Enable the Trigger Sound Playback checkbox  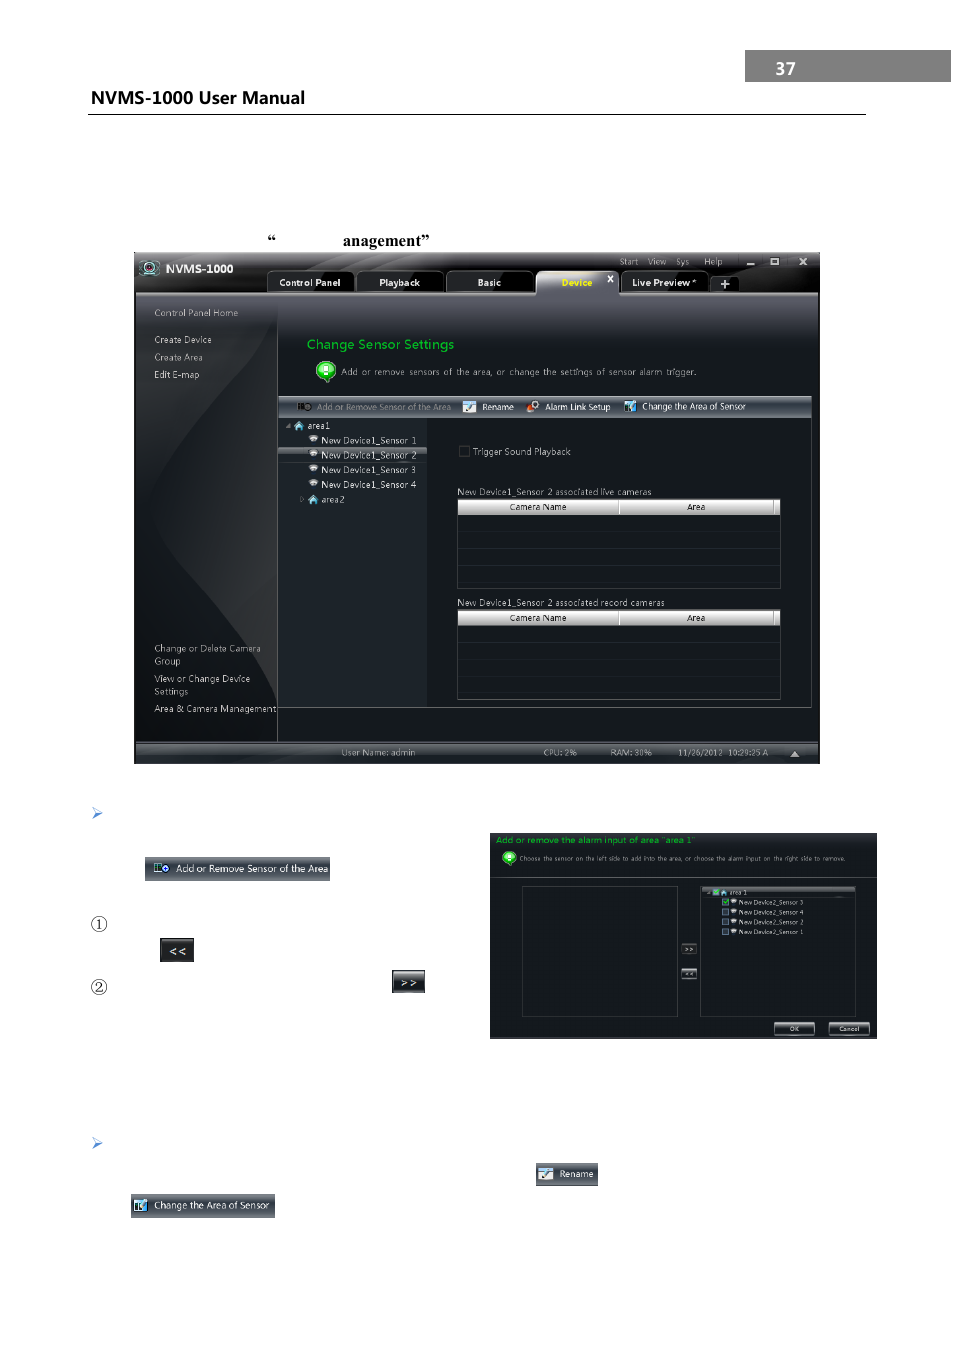coord(464,451)
